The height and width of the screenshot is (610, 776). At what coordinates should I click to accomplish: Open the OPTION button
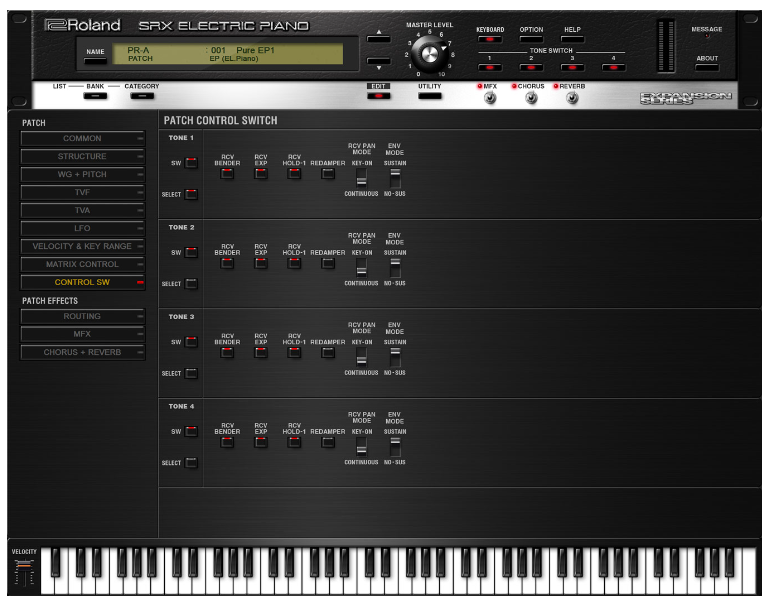tap(531, 40)
